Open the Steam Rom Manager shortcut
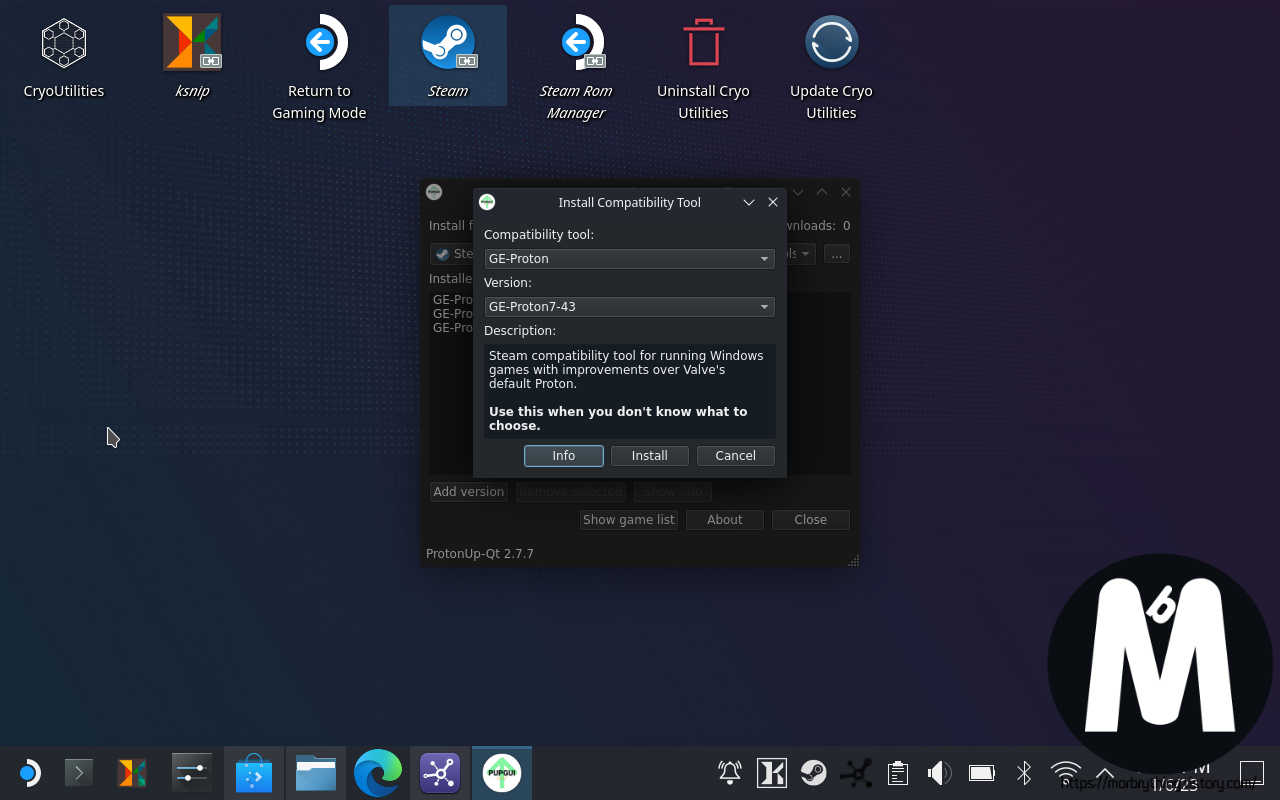Image resolution: width=1280 pixels, height=800 pixels. [x=576, y=68]
